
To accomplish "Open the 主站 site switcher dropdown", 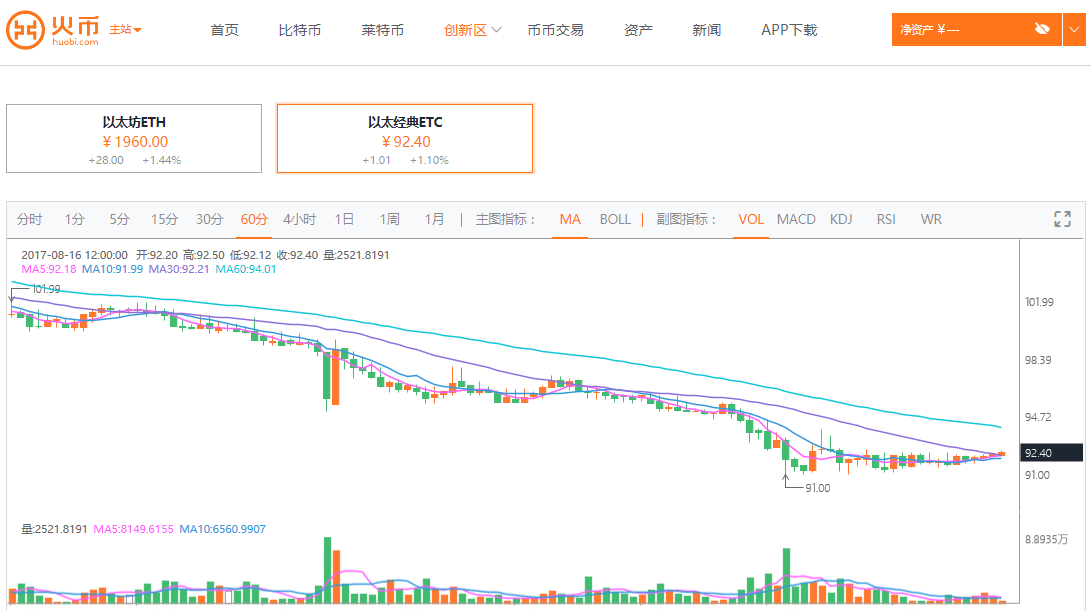I will 125,30.
